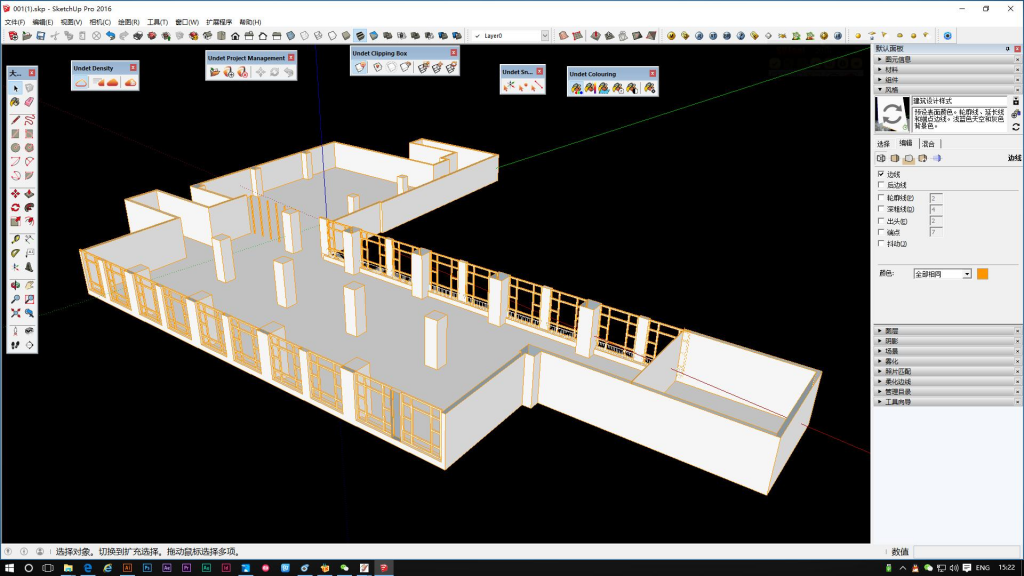Click the 轮廓线 profiles value field

pyautogui.click(x=936, y=197)
